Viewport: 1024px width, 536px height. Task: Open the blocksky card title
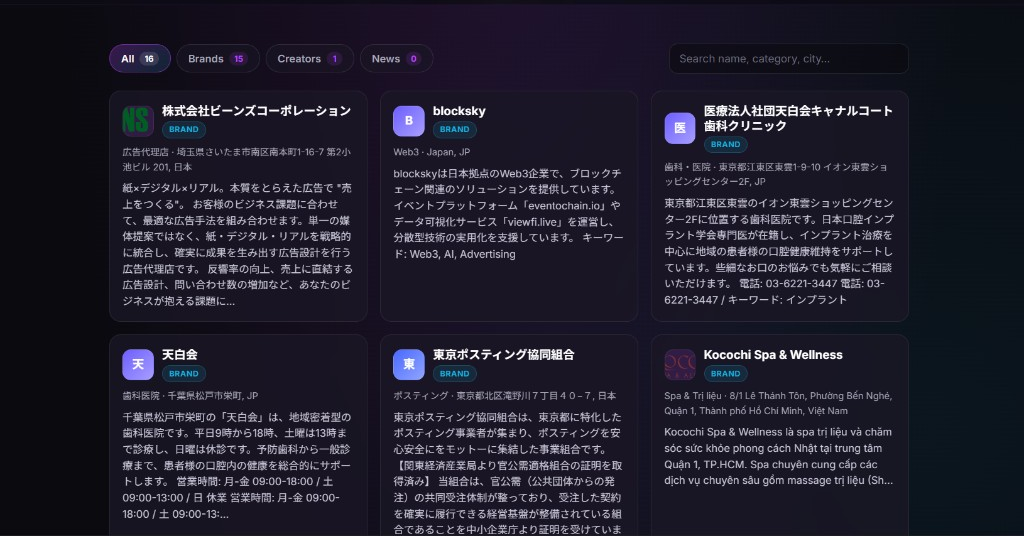[459, 111]
